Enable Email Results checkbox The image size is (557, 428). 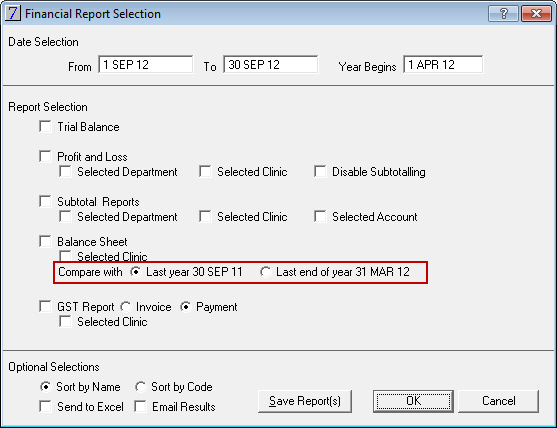pyautogui.click(x=140, y=406)
